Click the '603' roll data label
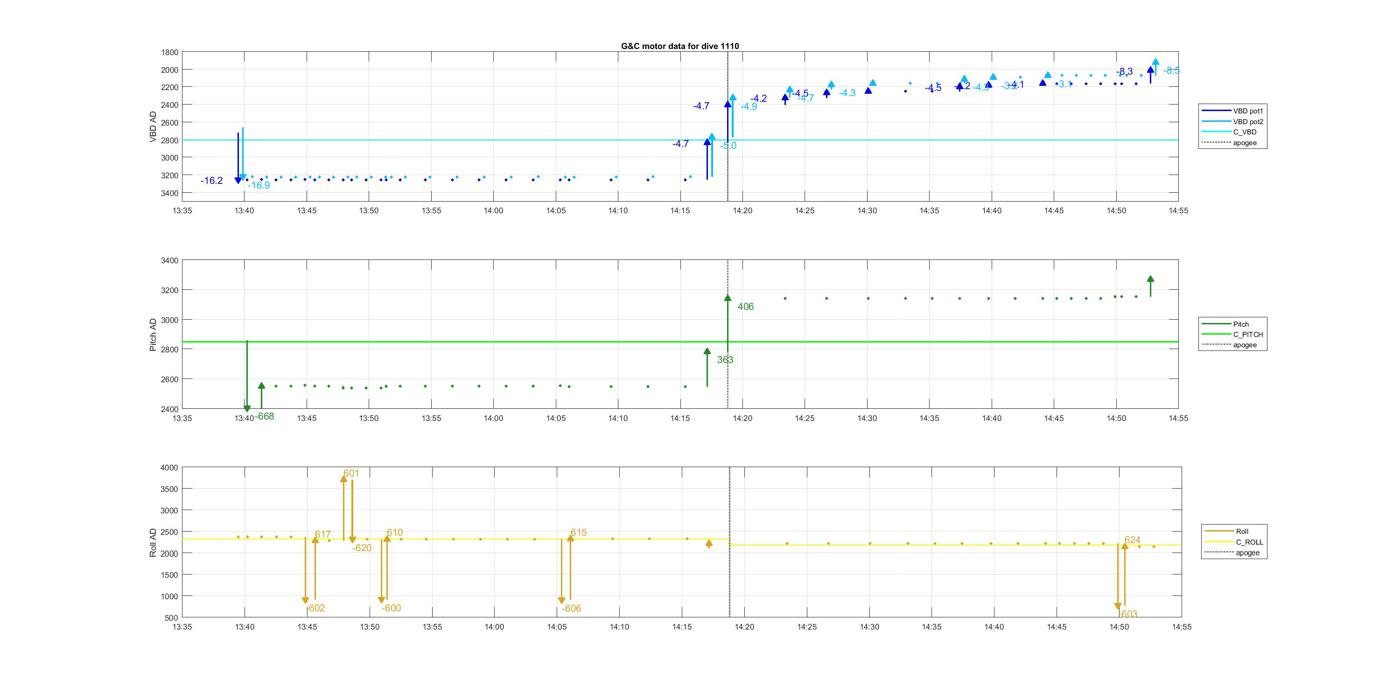The height and width of the screenshot is (693, 1400). pyautogui.click(x=1130, y=614)
